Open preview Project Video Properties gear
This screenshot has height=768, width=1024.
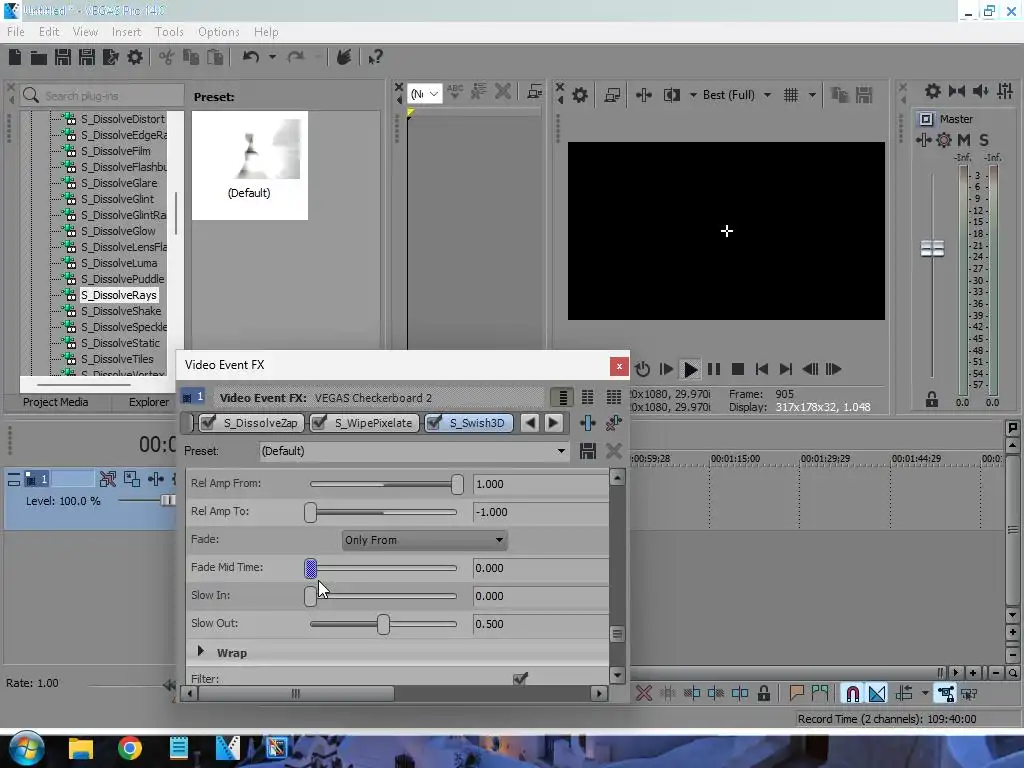(x=580, y=95)
